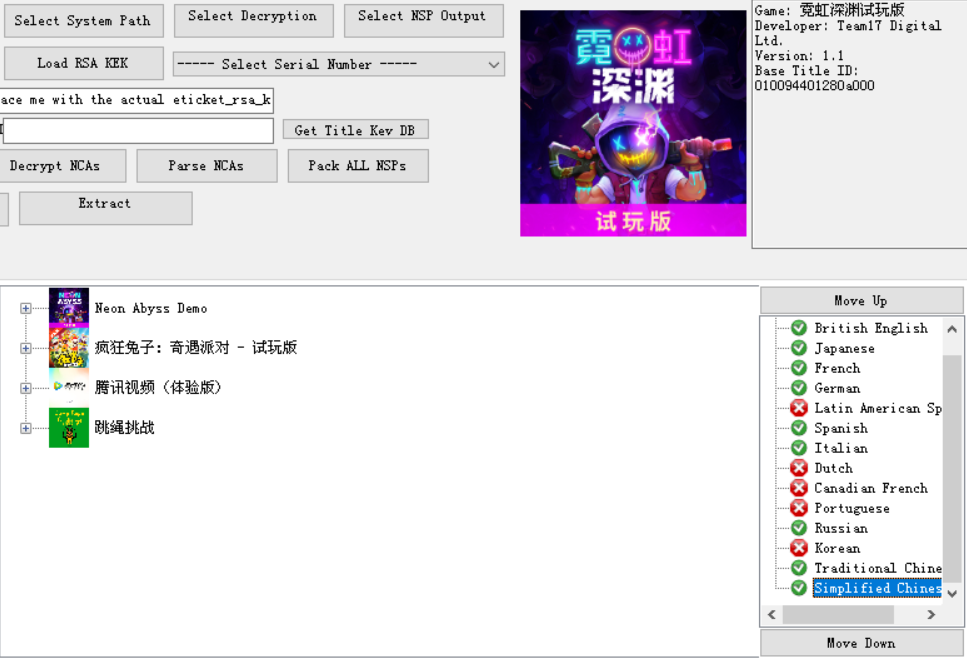967x661 pixels.
Task: Click the Version: 1.1 text
Action: click(x=799, y=55)
